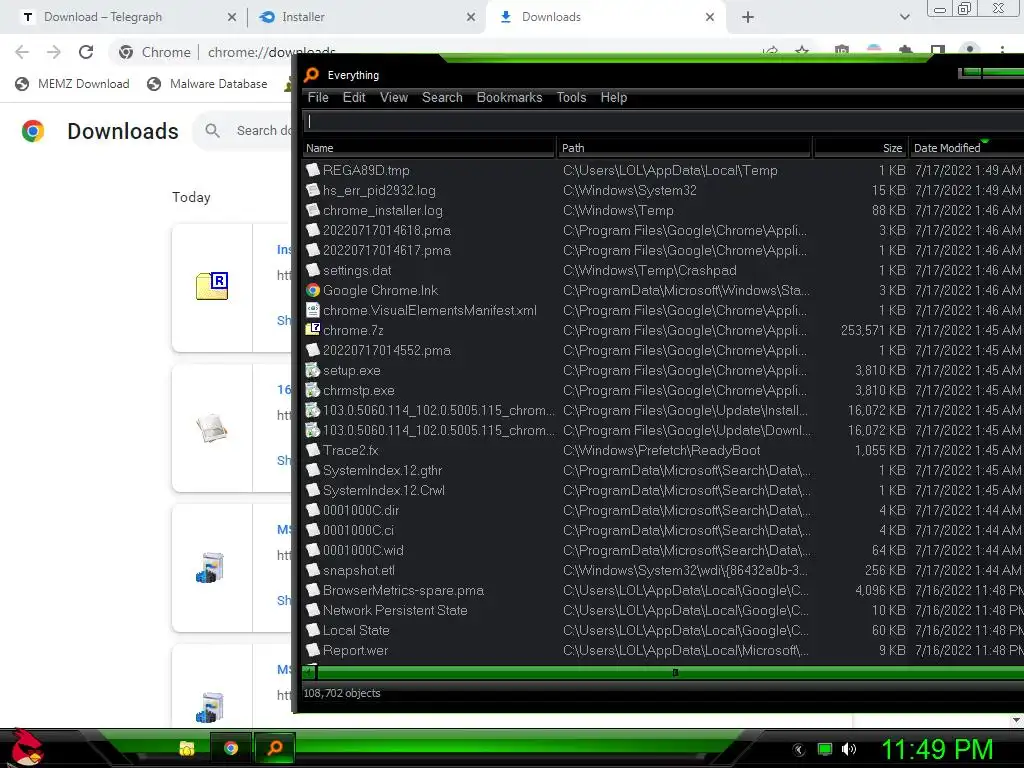The image size is (1024, 768).
Task: Open File Explorer from the taskbar
Action: [x=187, y=748]
